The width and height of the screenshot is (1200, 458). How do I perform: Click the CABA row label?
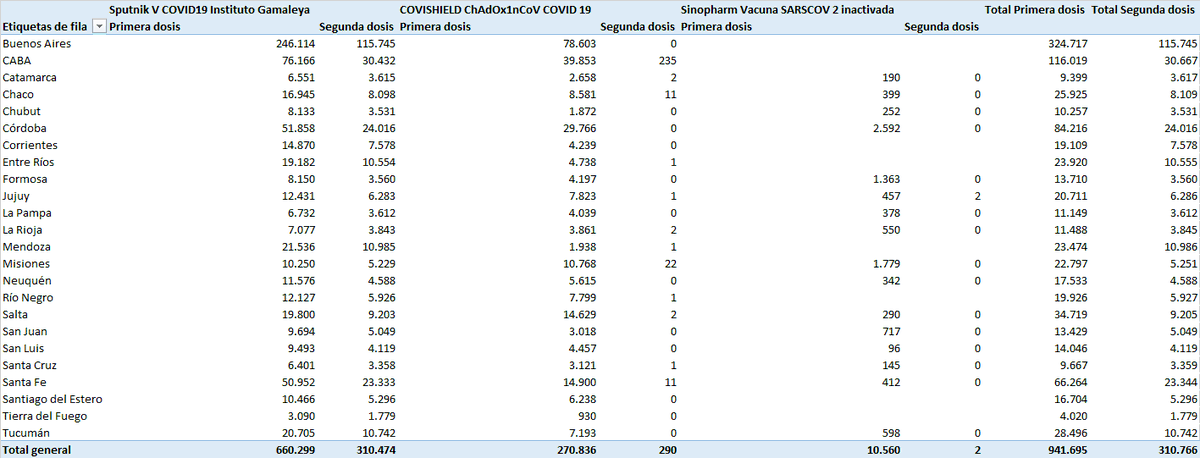(17, 61)
